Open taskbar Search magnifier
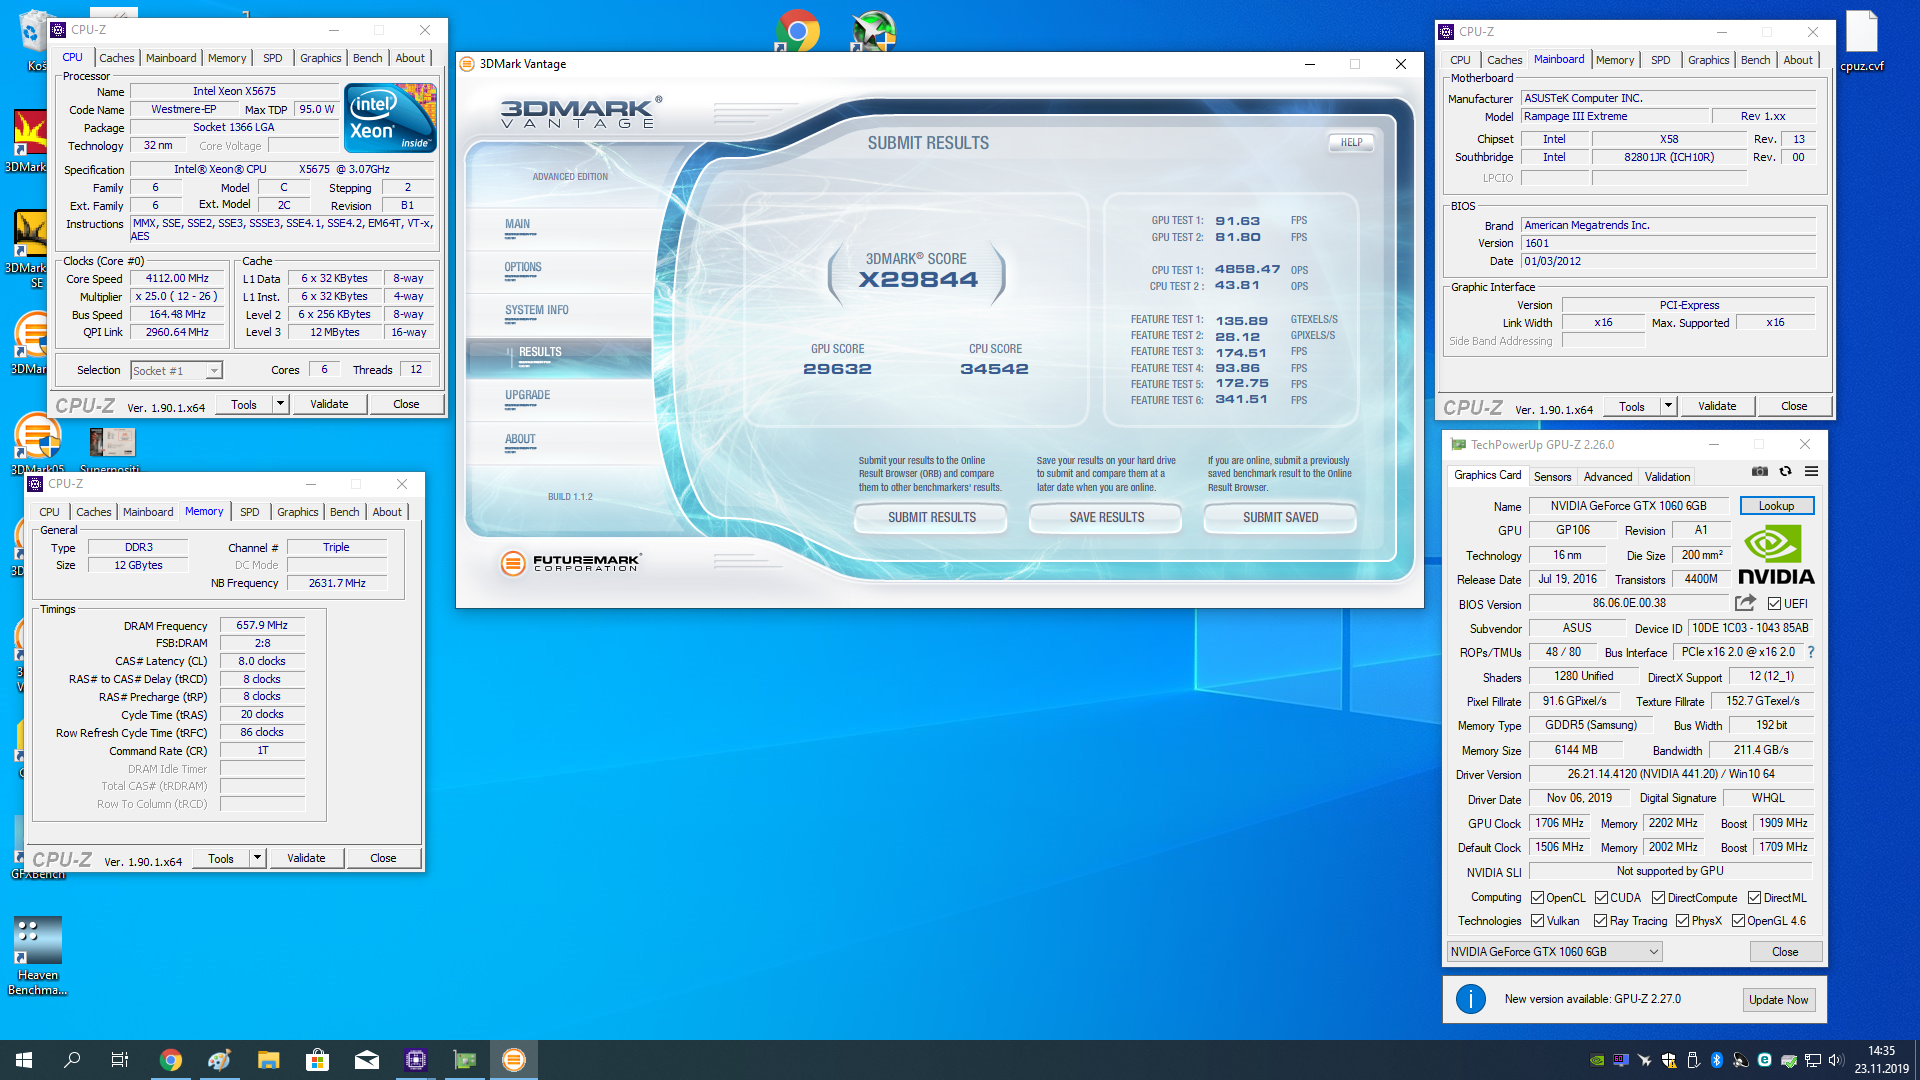The image size is (1920, 1080). 72,1060
